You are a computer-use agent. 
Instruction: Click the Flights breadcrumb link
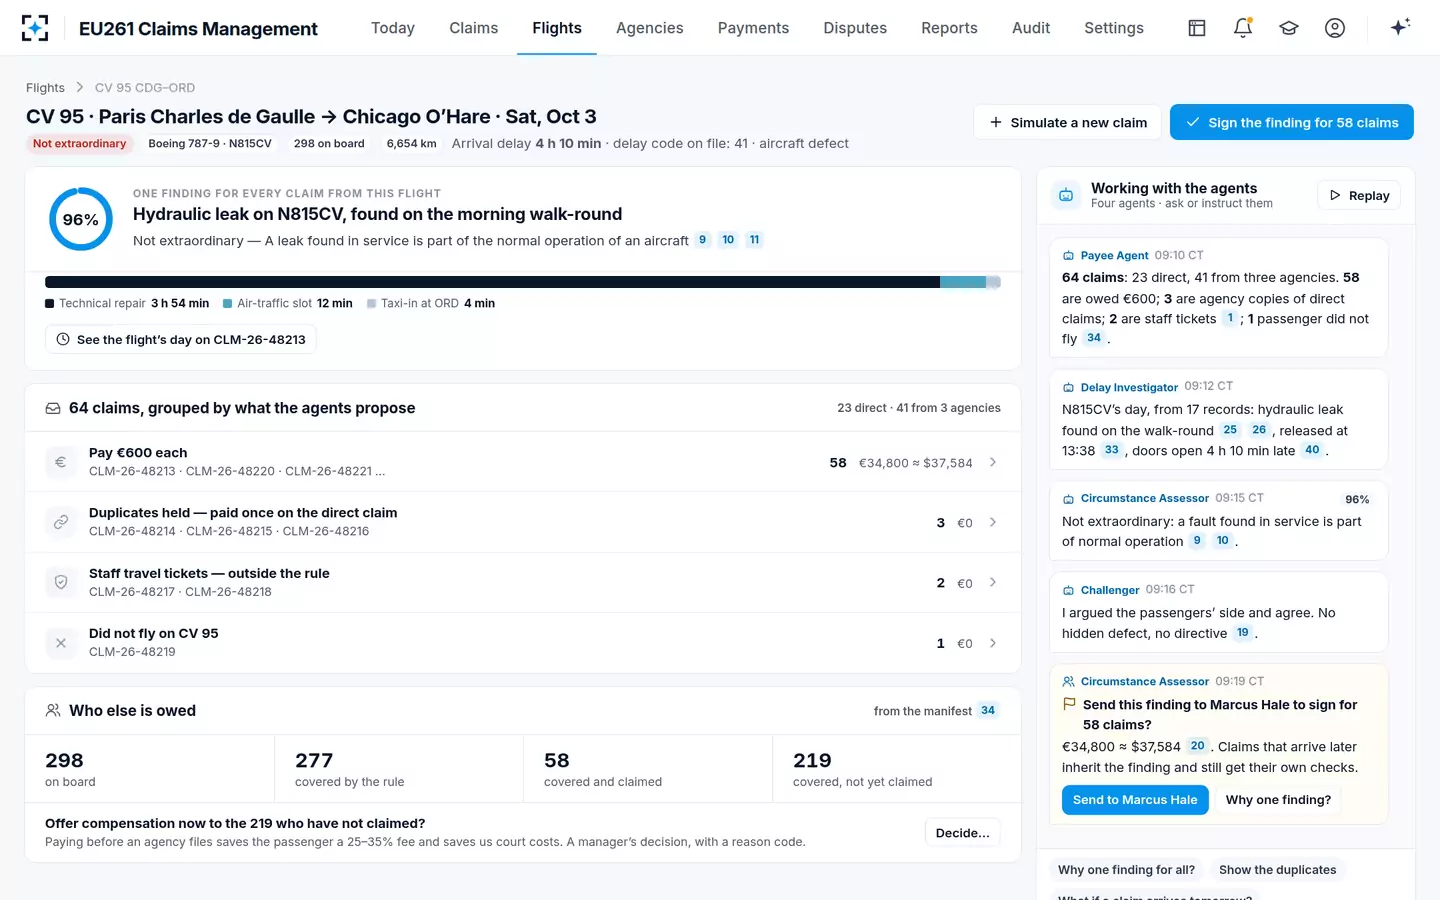[45, 88]
